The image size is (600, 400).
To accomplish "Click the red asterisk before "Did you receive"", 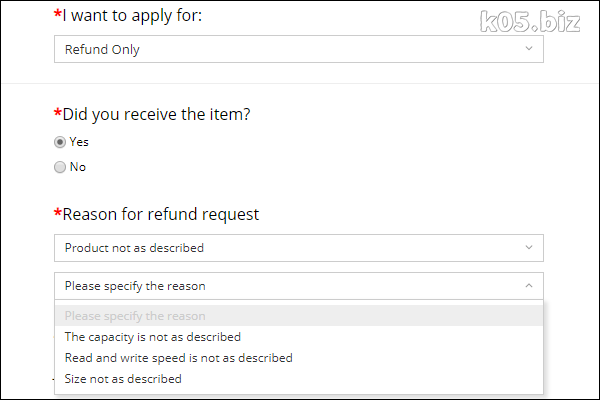I will coord(56,112).
